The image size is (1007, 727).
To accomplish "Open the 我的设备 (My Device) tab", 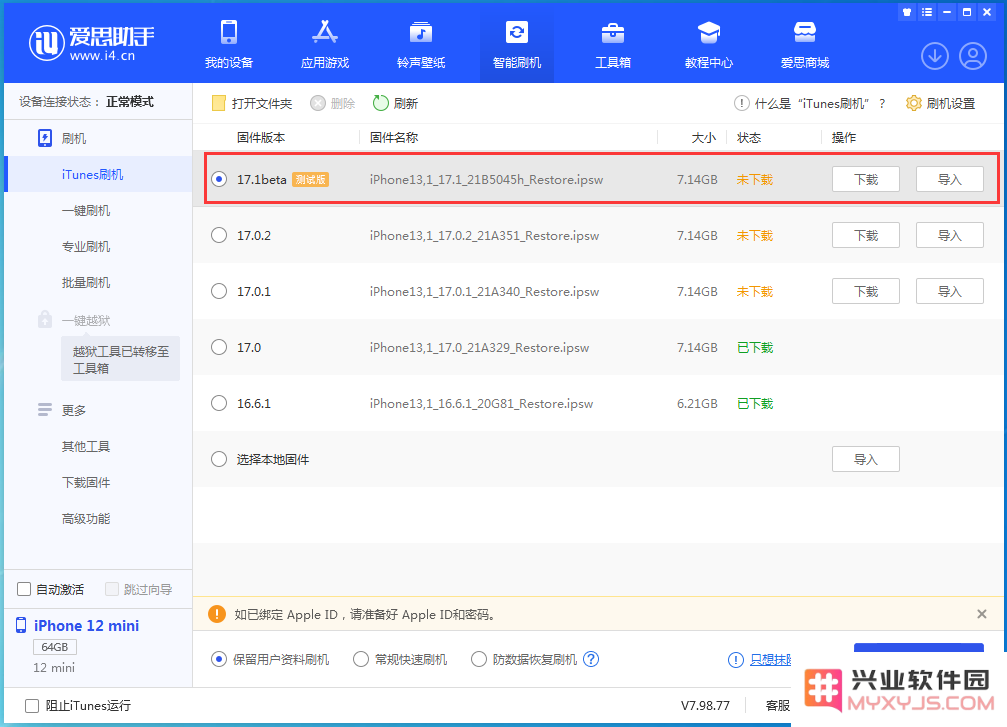I will pyautogui.click(x=229, y=44).
